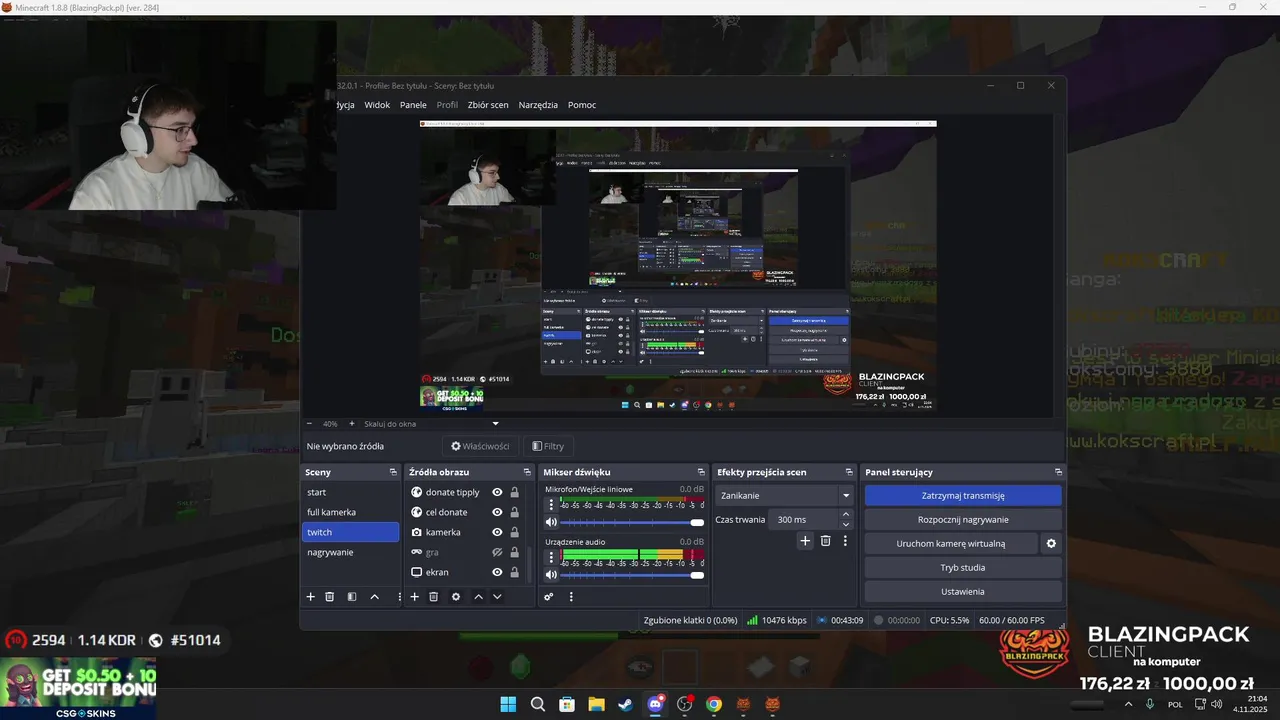
Task: Open transition three-dot properties menu
Action: 845,541
